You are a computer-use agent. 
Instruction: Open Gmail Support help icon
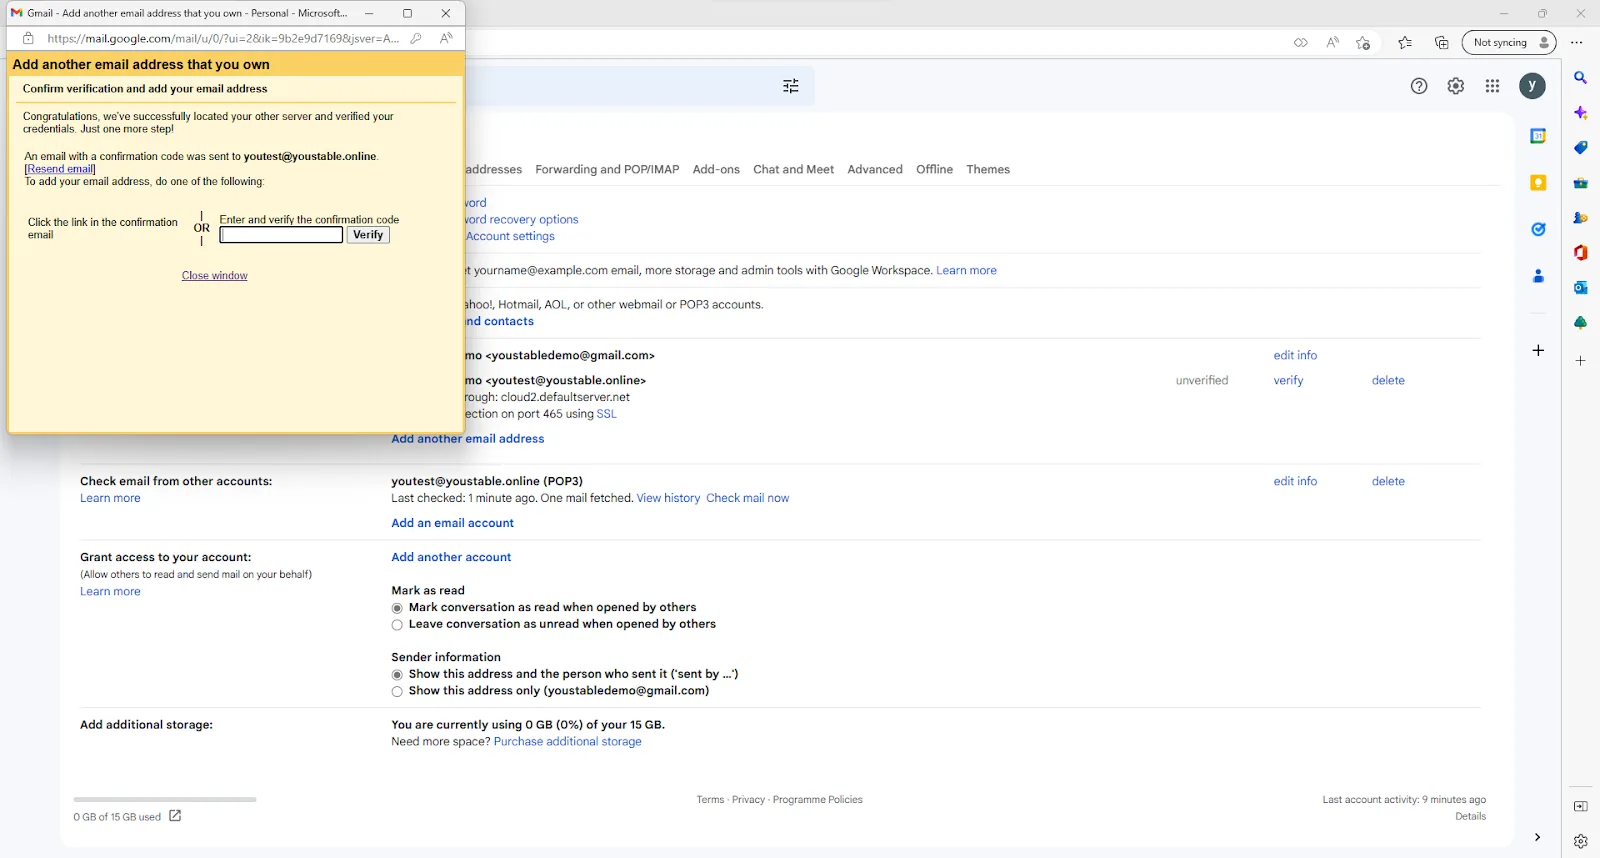[x=1419, y=86]
